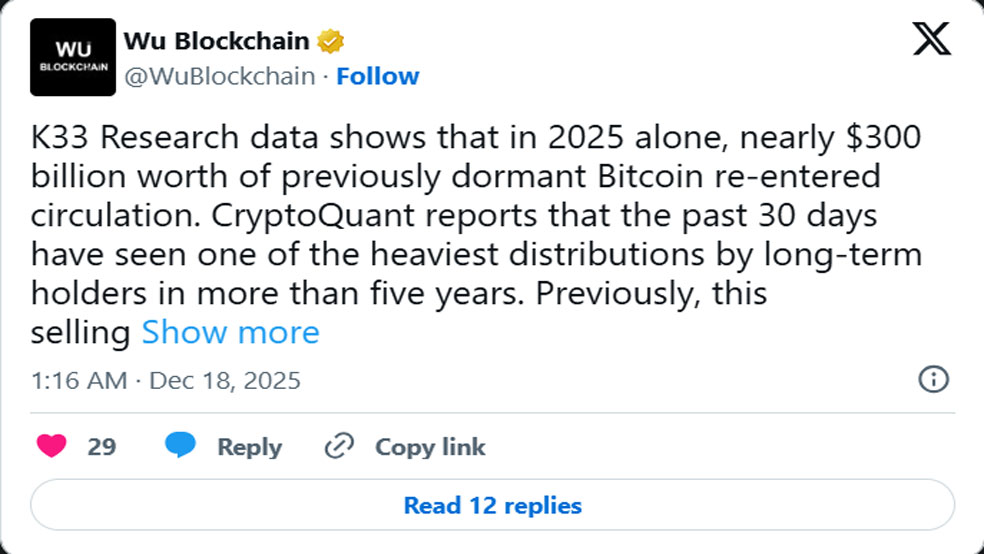Viewport: 984px width, 554px height.
Task: Click the chain link icon
Action: [x=340, y=446]
